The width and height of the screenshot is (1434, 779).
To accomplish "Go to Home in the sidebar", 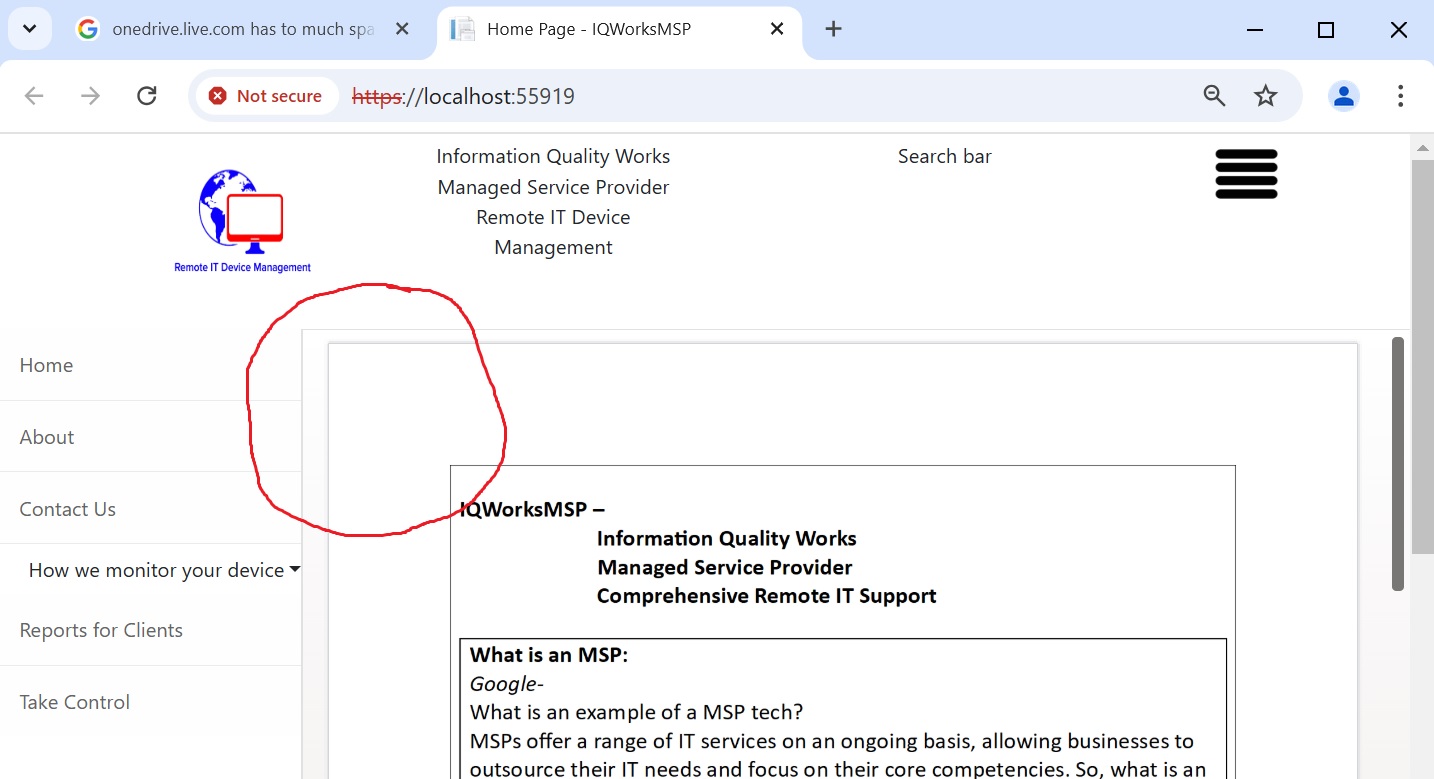I will [x=46, y=365].
